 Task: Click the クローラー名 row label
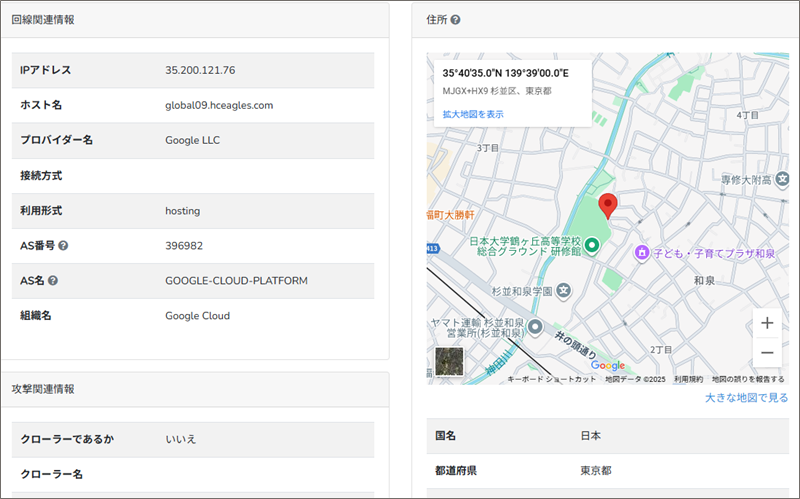click(52, 474)
